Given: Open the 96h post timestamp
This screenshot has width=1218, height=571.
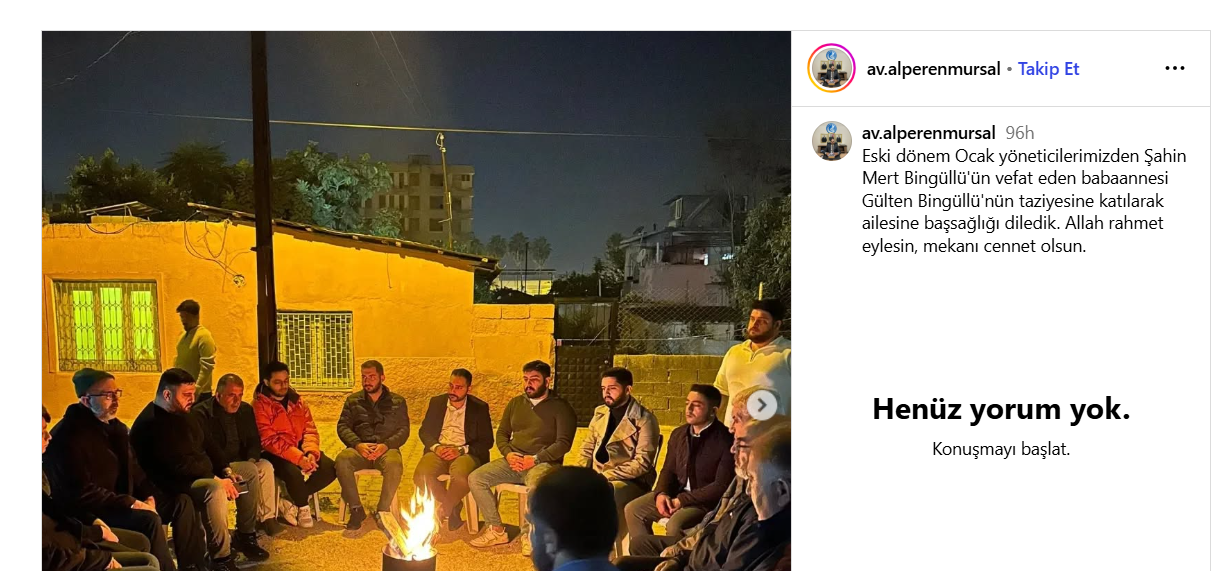Looking at the screenshot, I should [x=1020, y=133].
